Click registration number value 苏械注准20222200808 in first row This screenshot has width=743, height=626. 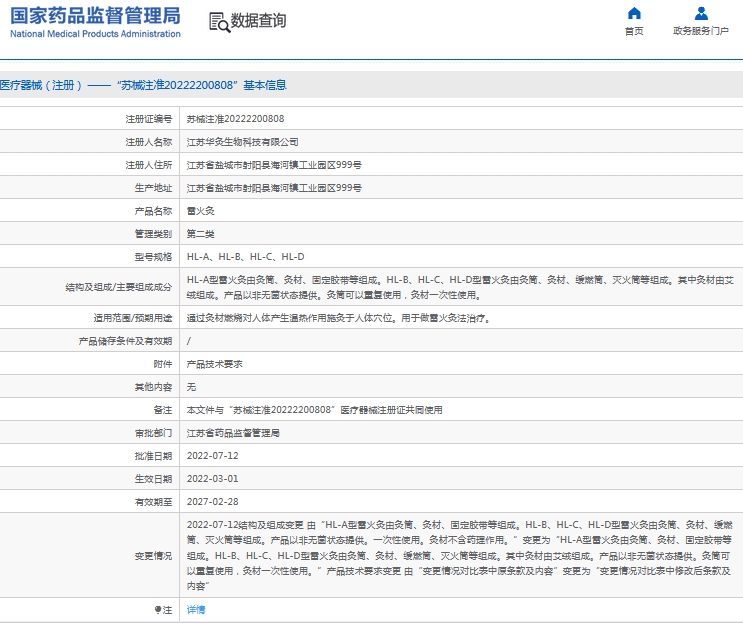[236, 118]
